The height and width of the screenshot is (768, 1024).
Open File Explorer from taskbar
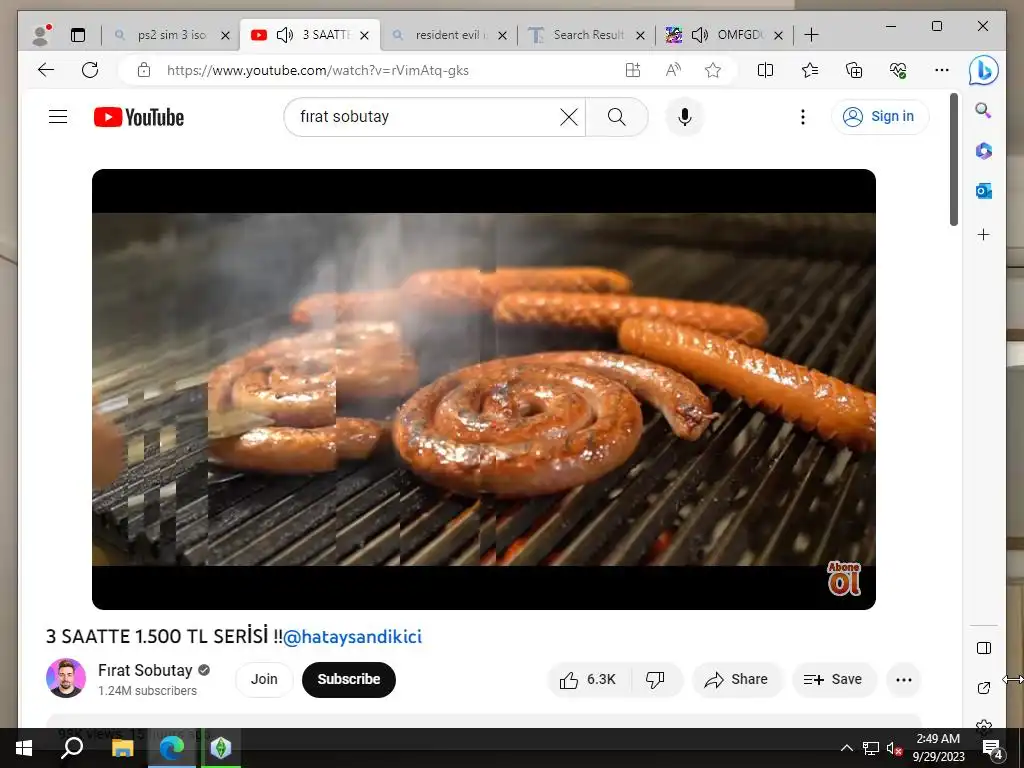click(121, 748)
